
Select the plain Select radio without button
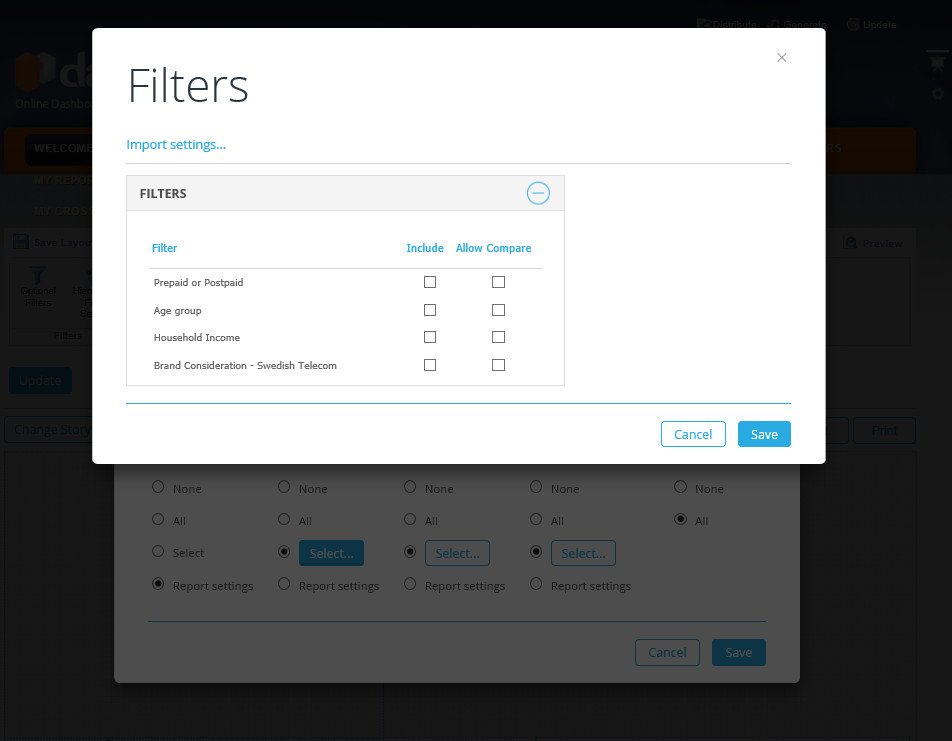pos(158,551)
